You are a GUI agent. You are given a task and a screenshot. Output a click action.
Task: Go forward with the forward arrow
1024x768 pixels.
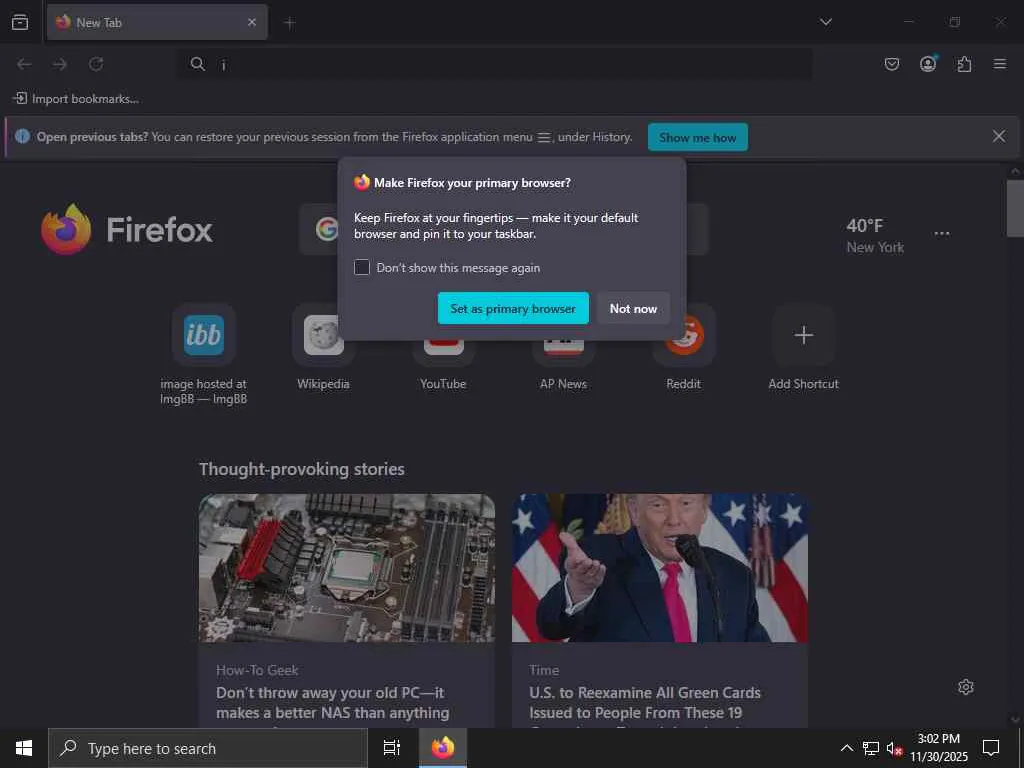point(59,64)
